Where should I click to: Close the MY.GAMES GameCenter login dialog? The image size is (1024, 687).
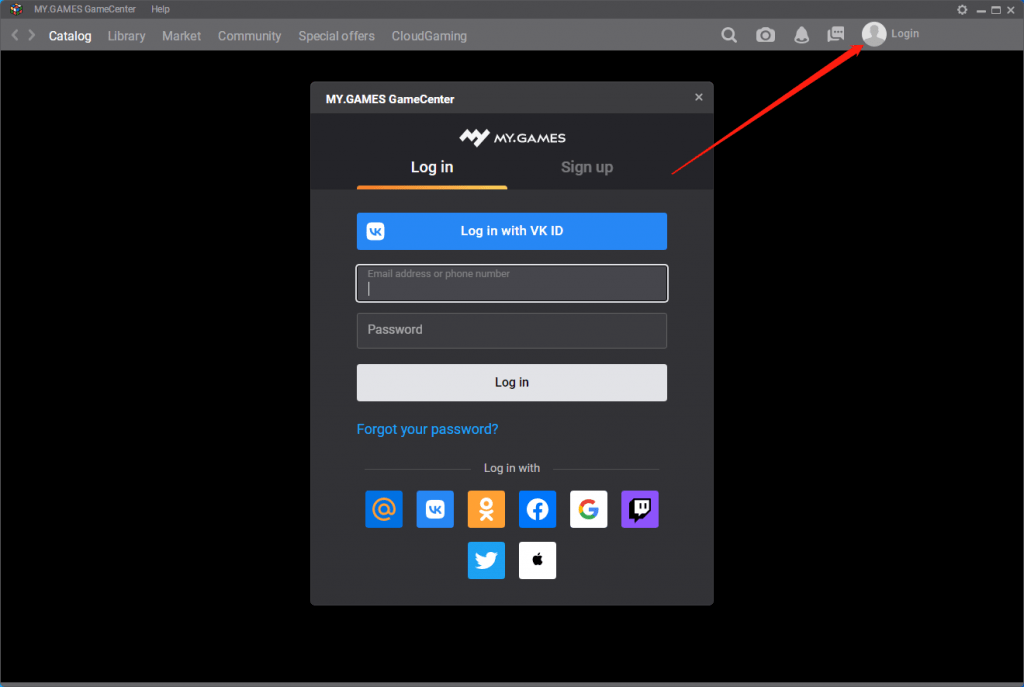698,97
